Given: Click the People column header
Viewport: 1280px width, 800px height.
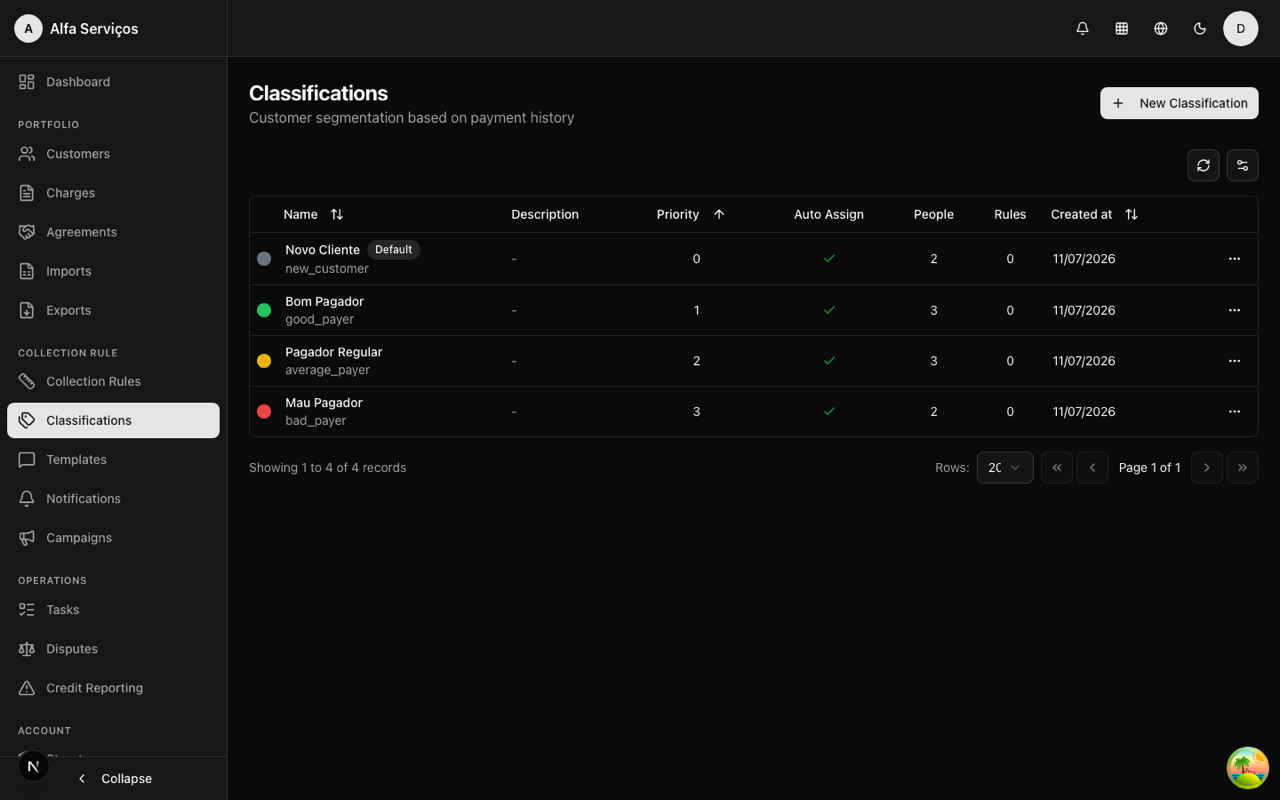Looking at the screenshot, I should pos(934,214).
